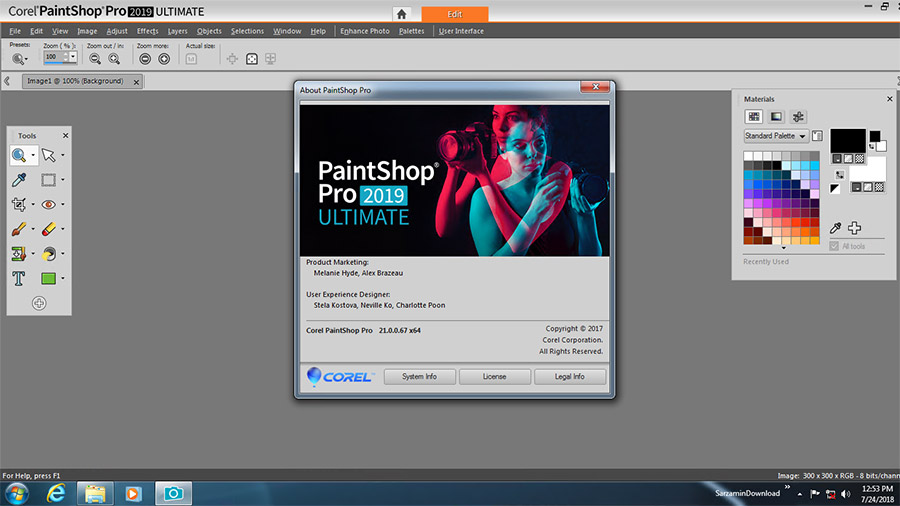Set background material to pattern mode

tap(879, 187)
